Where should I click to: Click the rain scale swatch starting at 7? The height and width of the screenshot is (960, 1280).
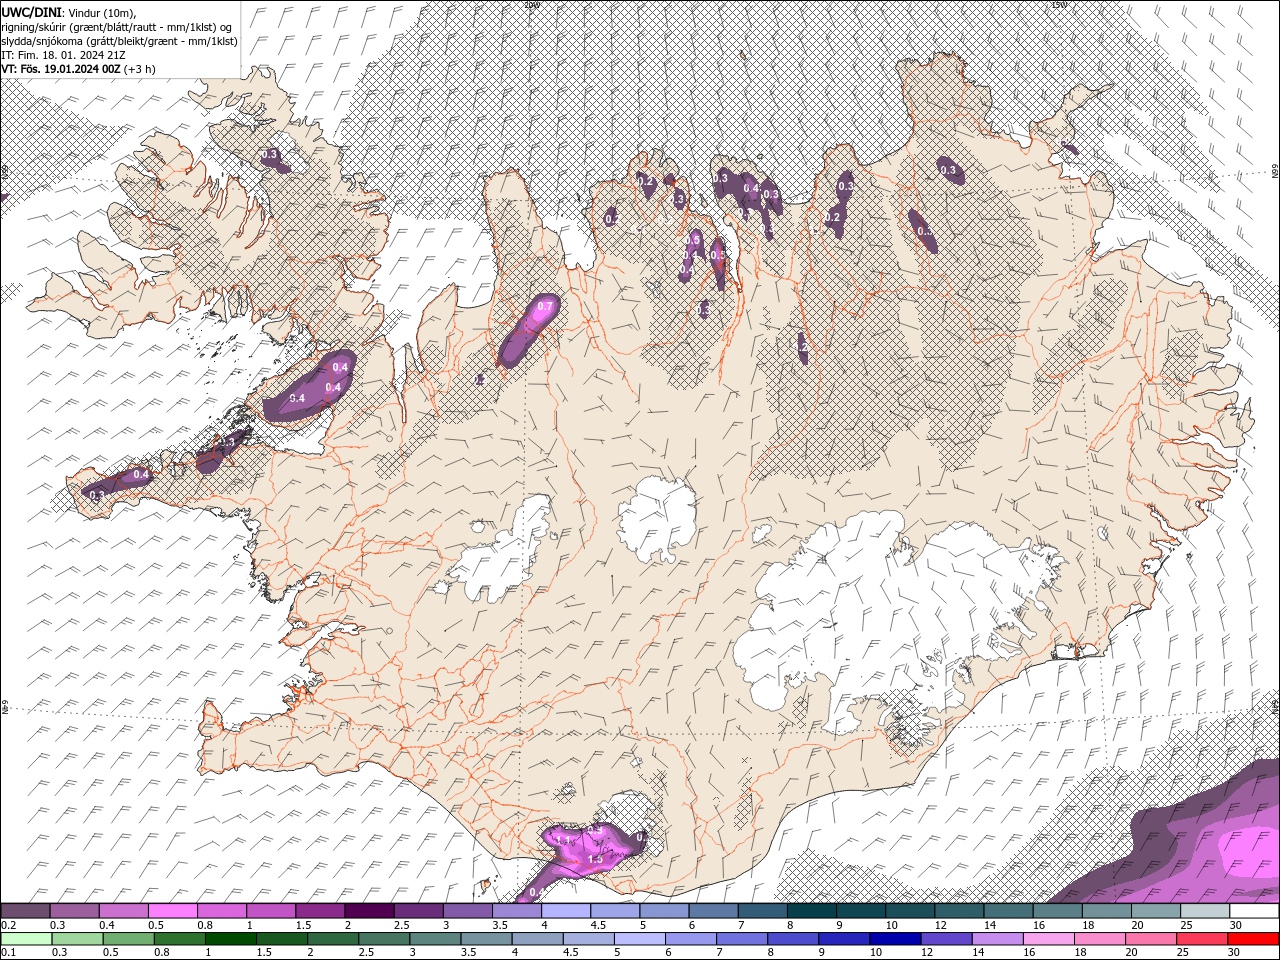[x=742, y=939]
